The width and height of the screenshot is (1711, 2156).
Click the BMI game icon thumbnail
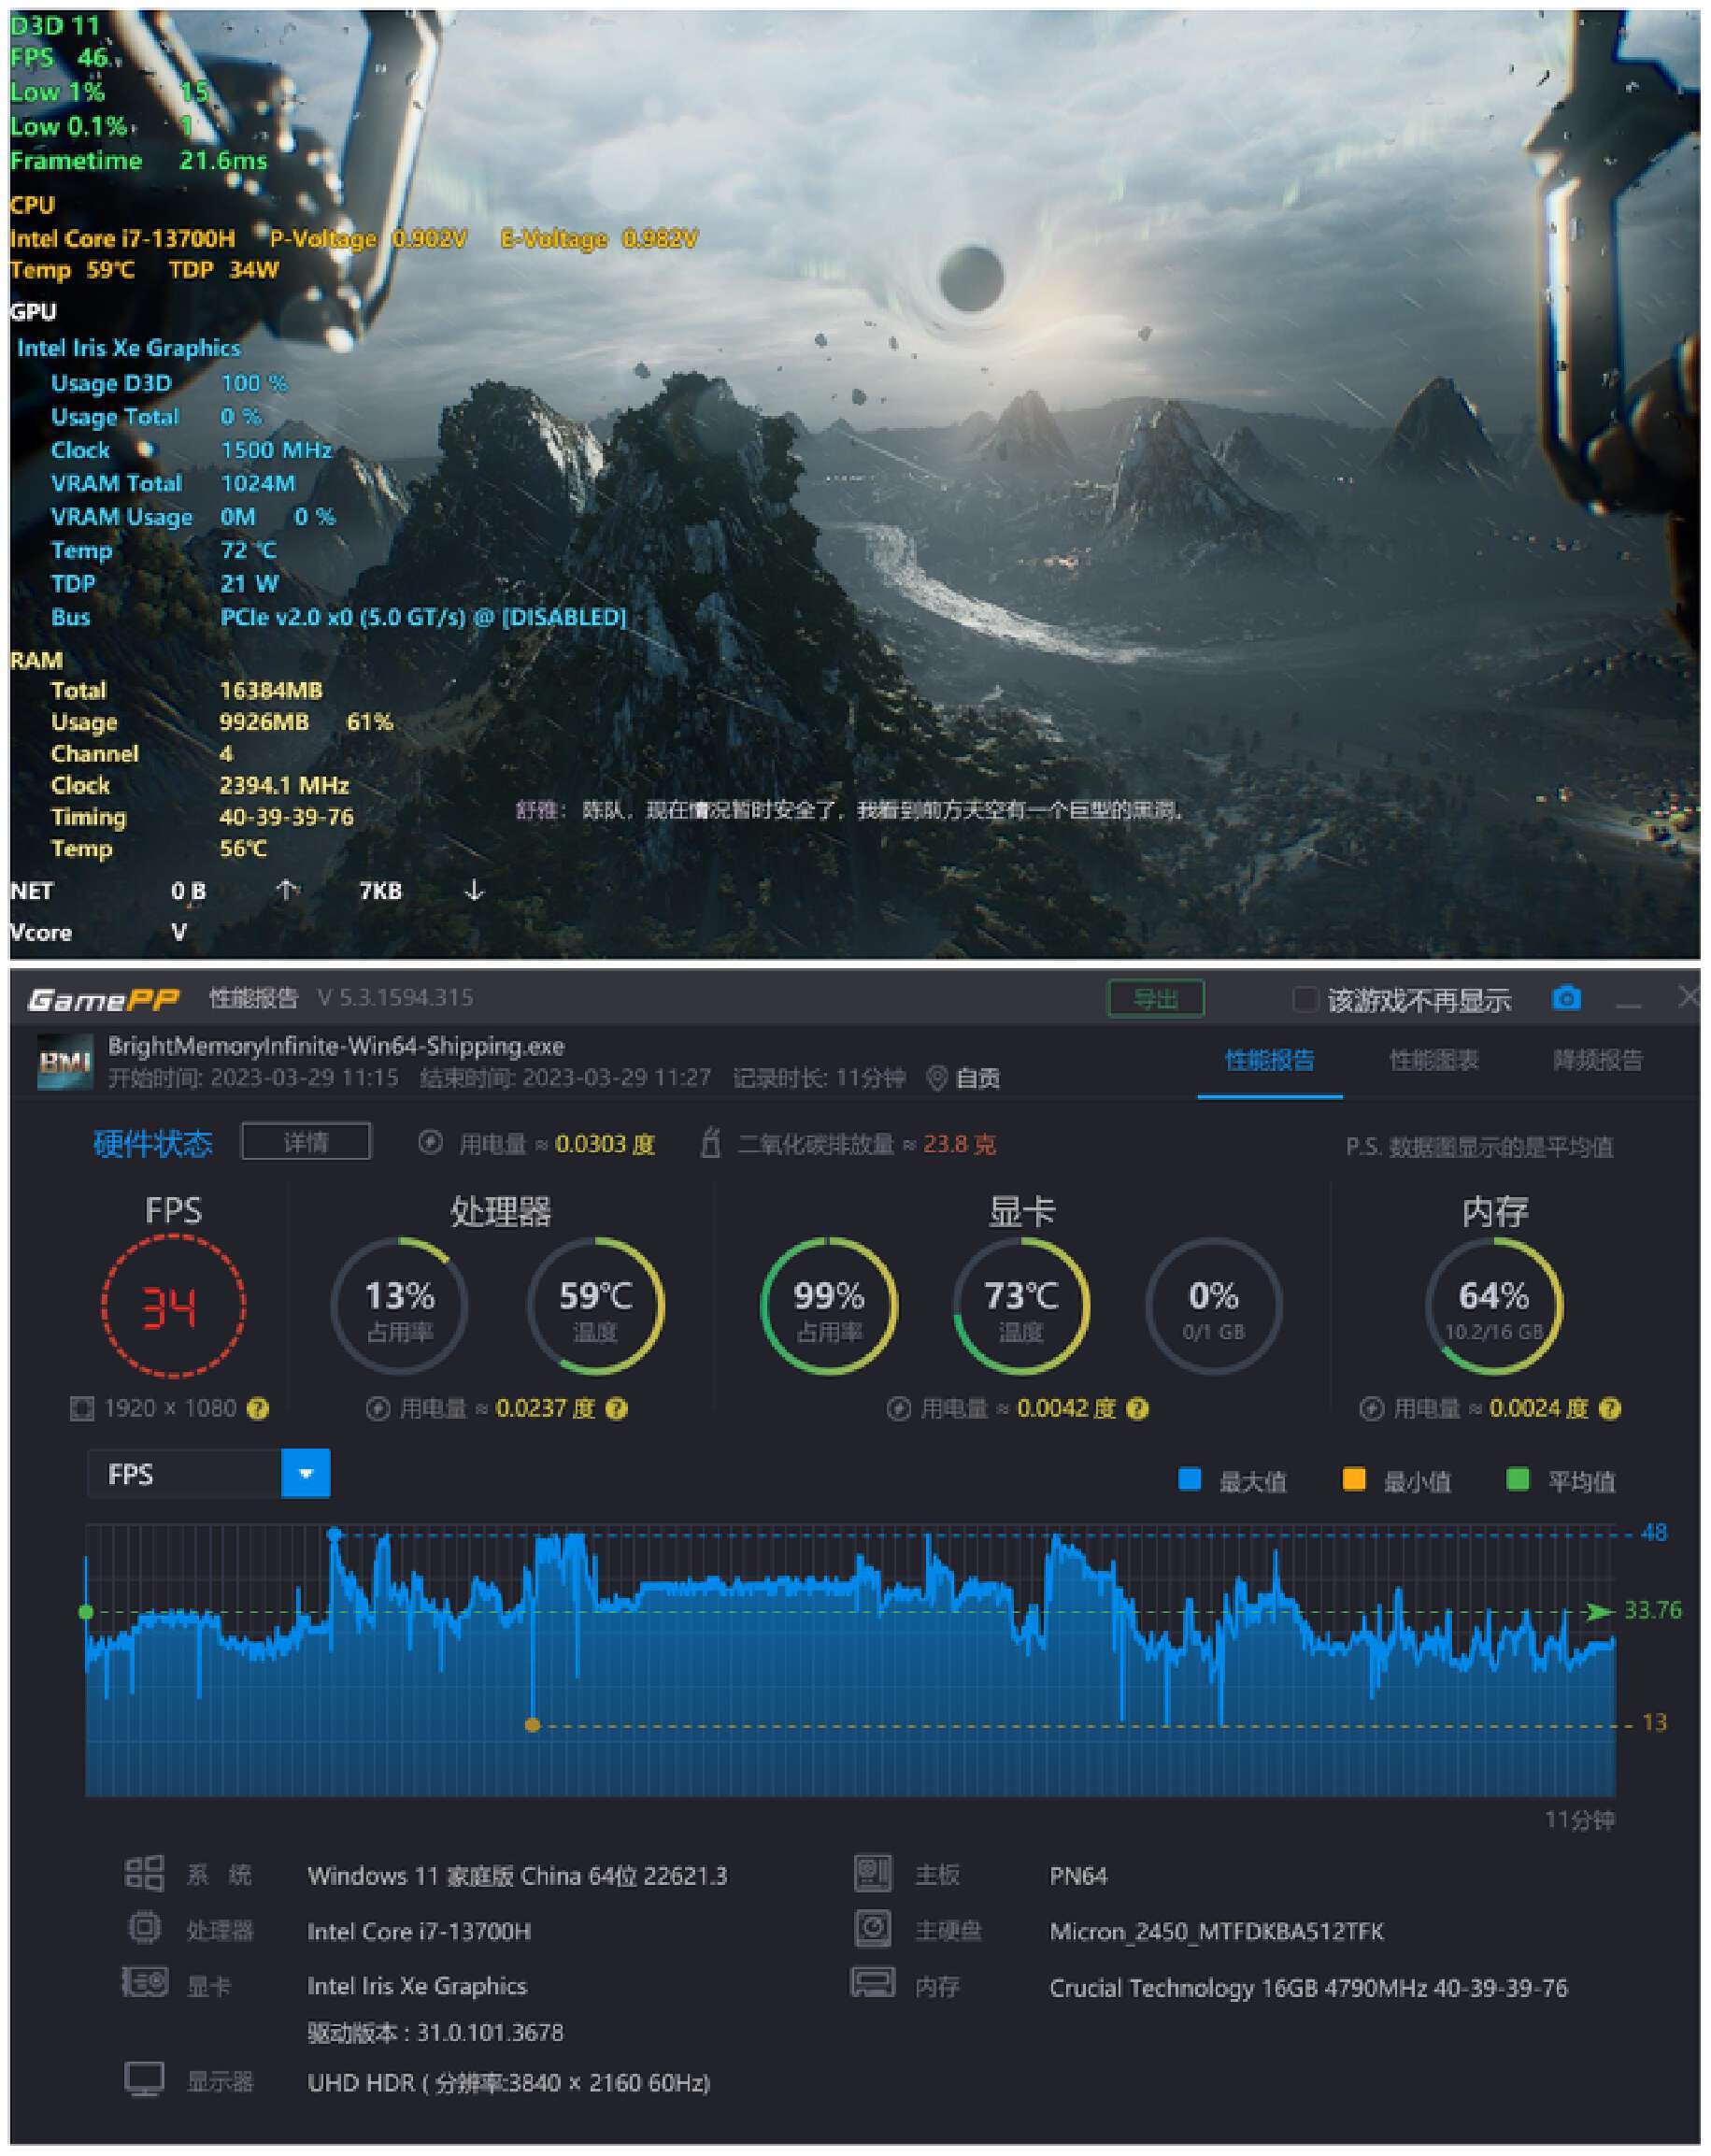(x=65, y=1062)
